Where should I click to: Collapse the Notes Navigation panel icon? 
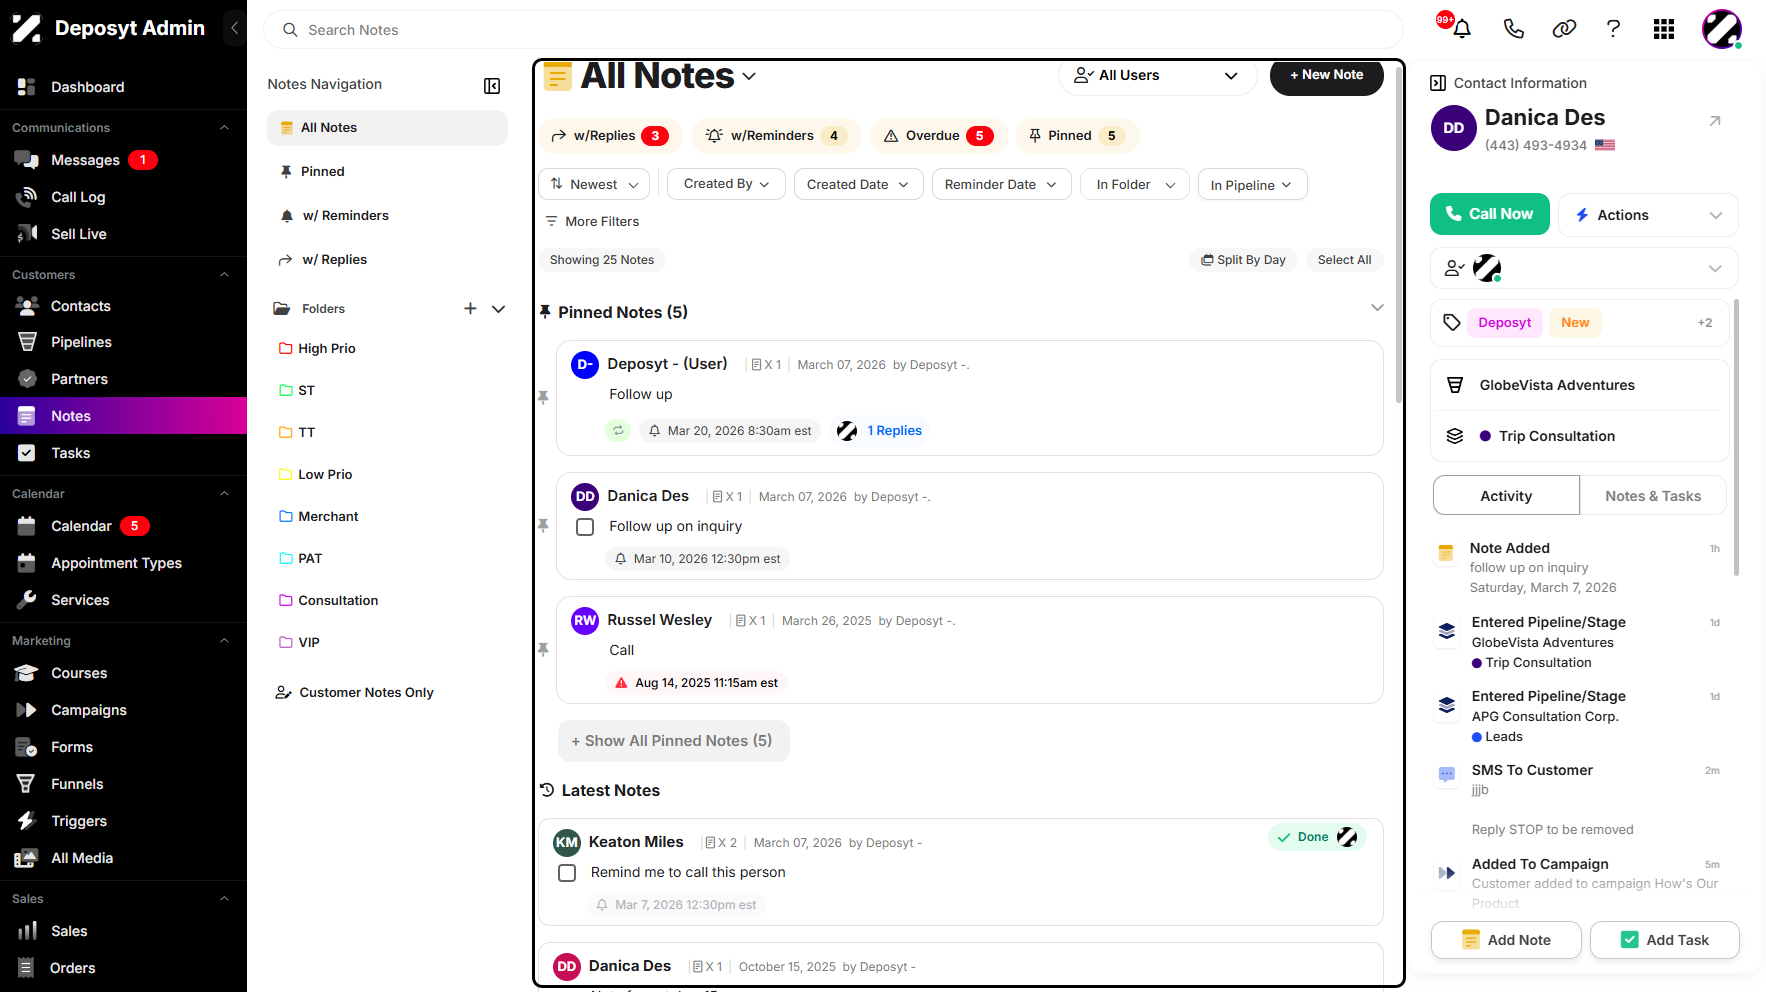492,86
